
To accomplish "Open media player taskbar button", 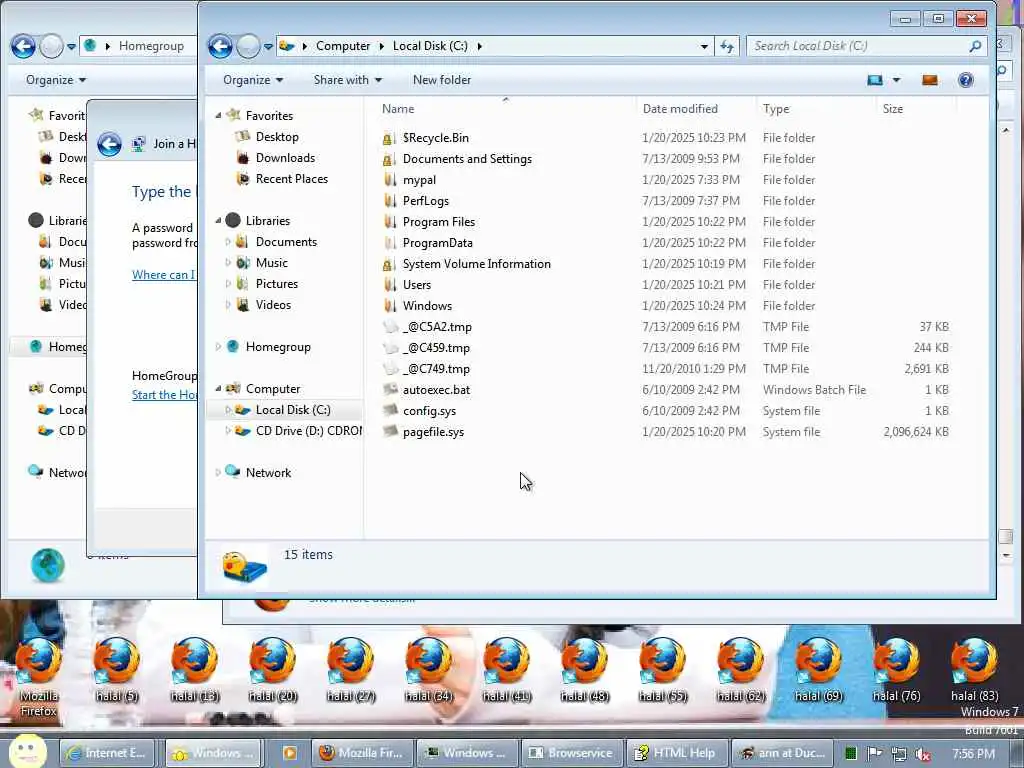I will coord(289,753).
